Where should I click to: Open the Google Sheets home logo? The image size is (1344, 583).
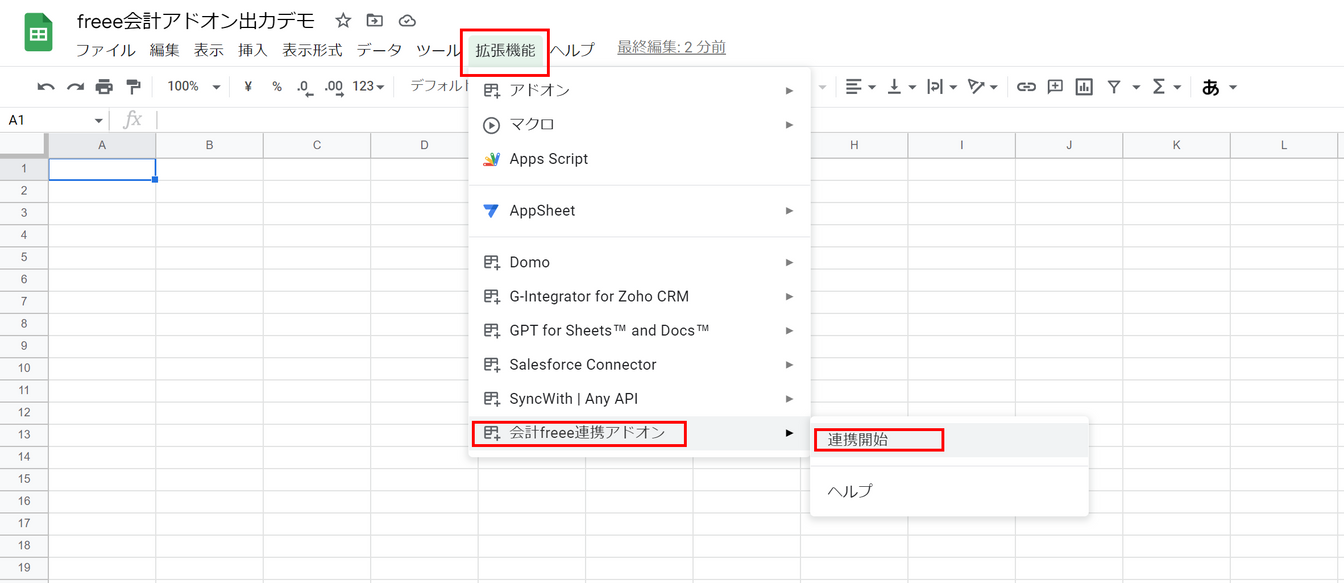click(x=39, y=33)
